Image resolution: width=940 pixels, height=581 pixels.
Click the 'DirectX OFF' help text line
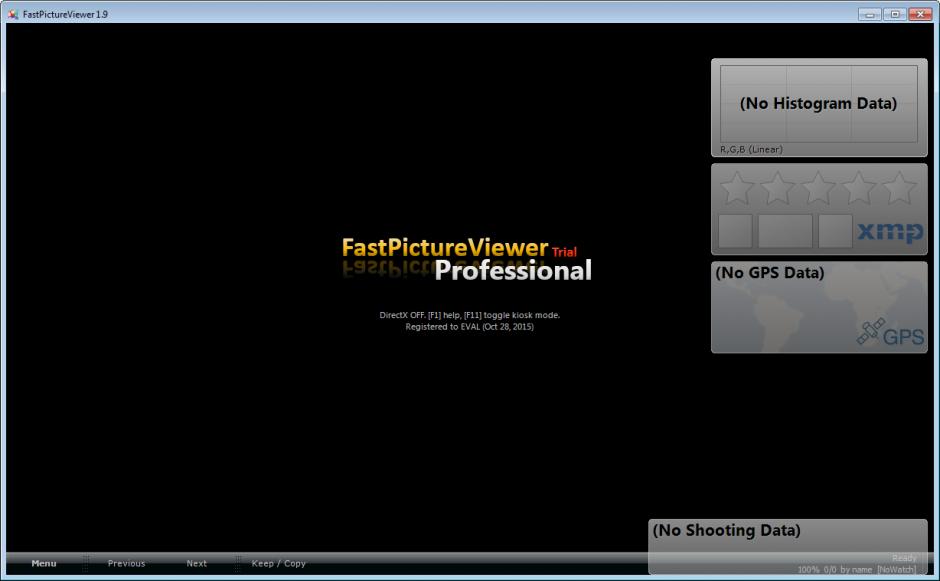pos(469,315)
